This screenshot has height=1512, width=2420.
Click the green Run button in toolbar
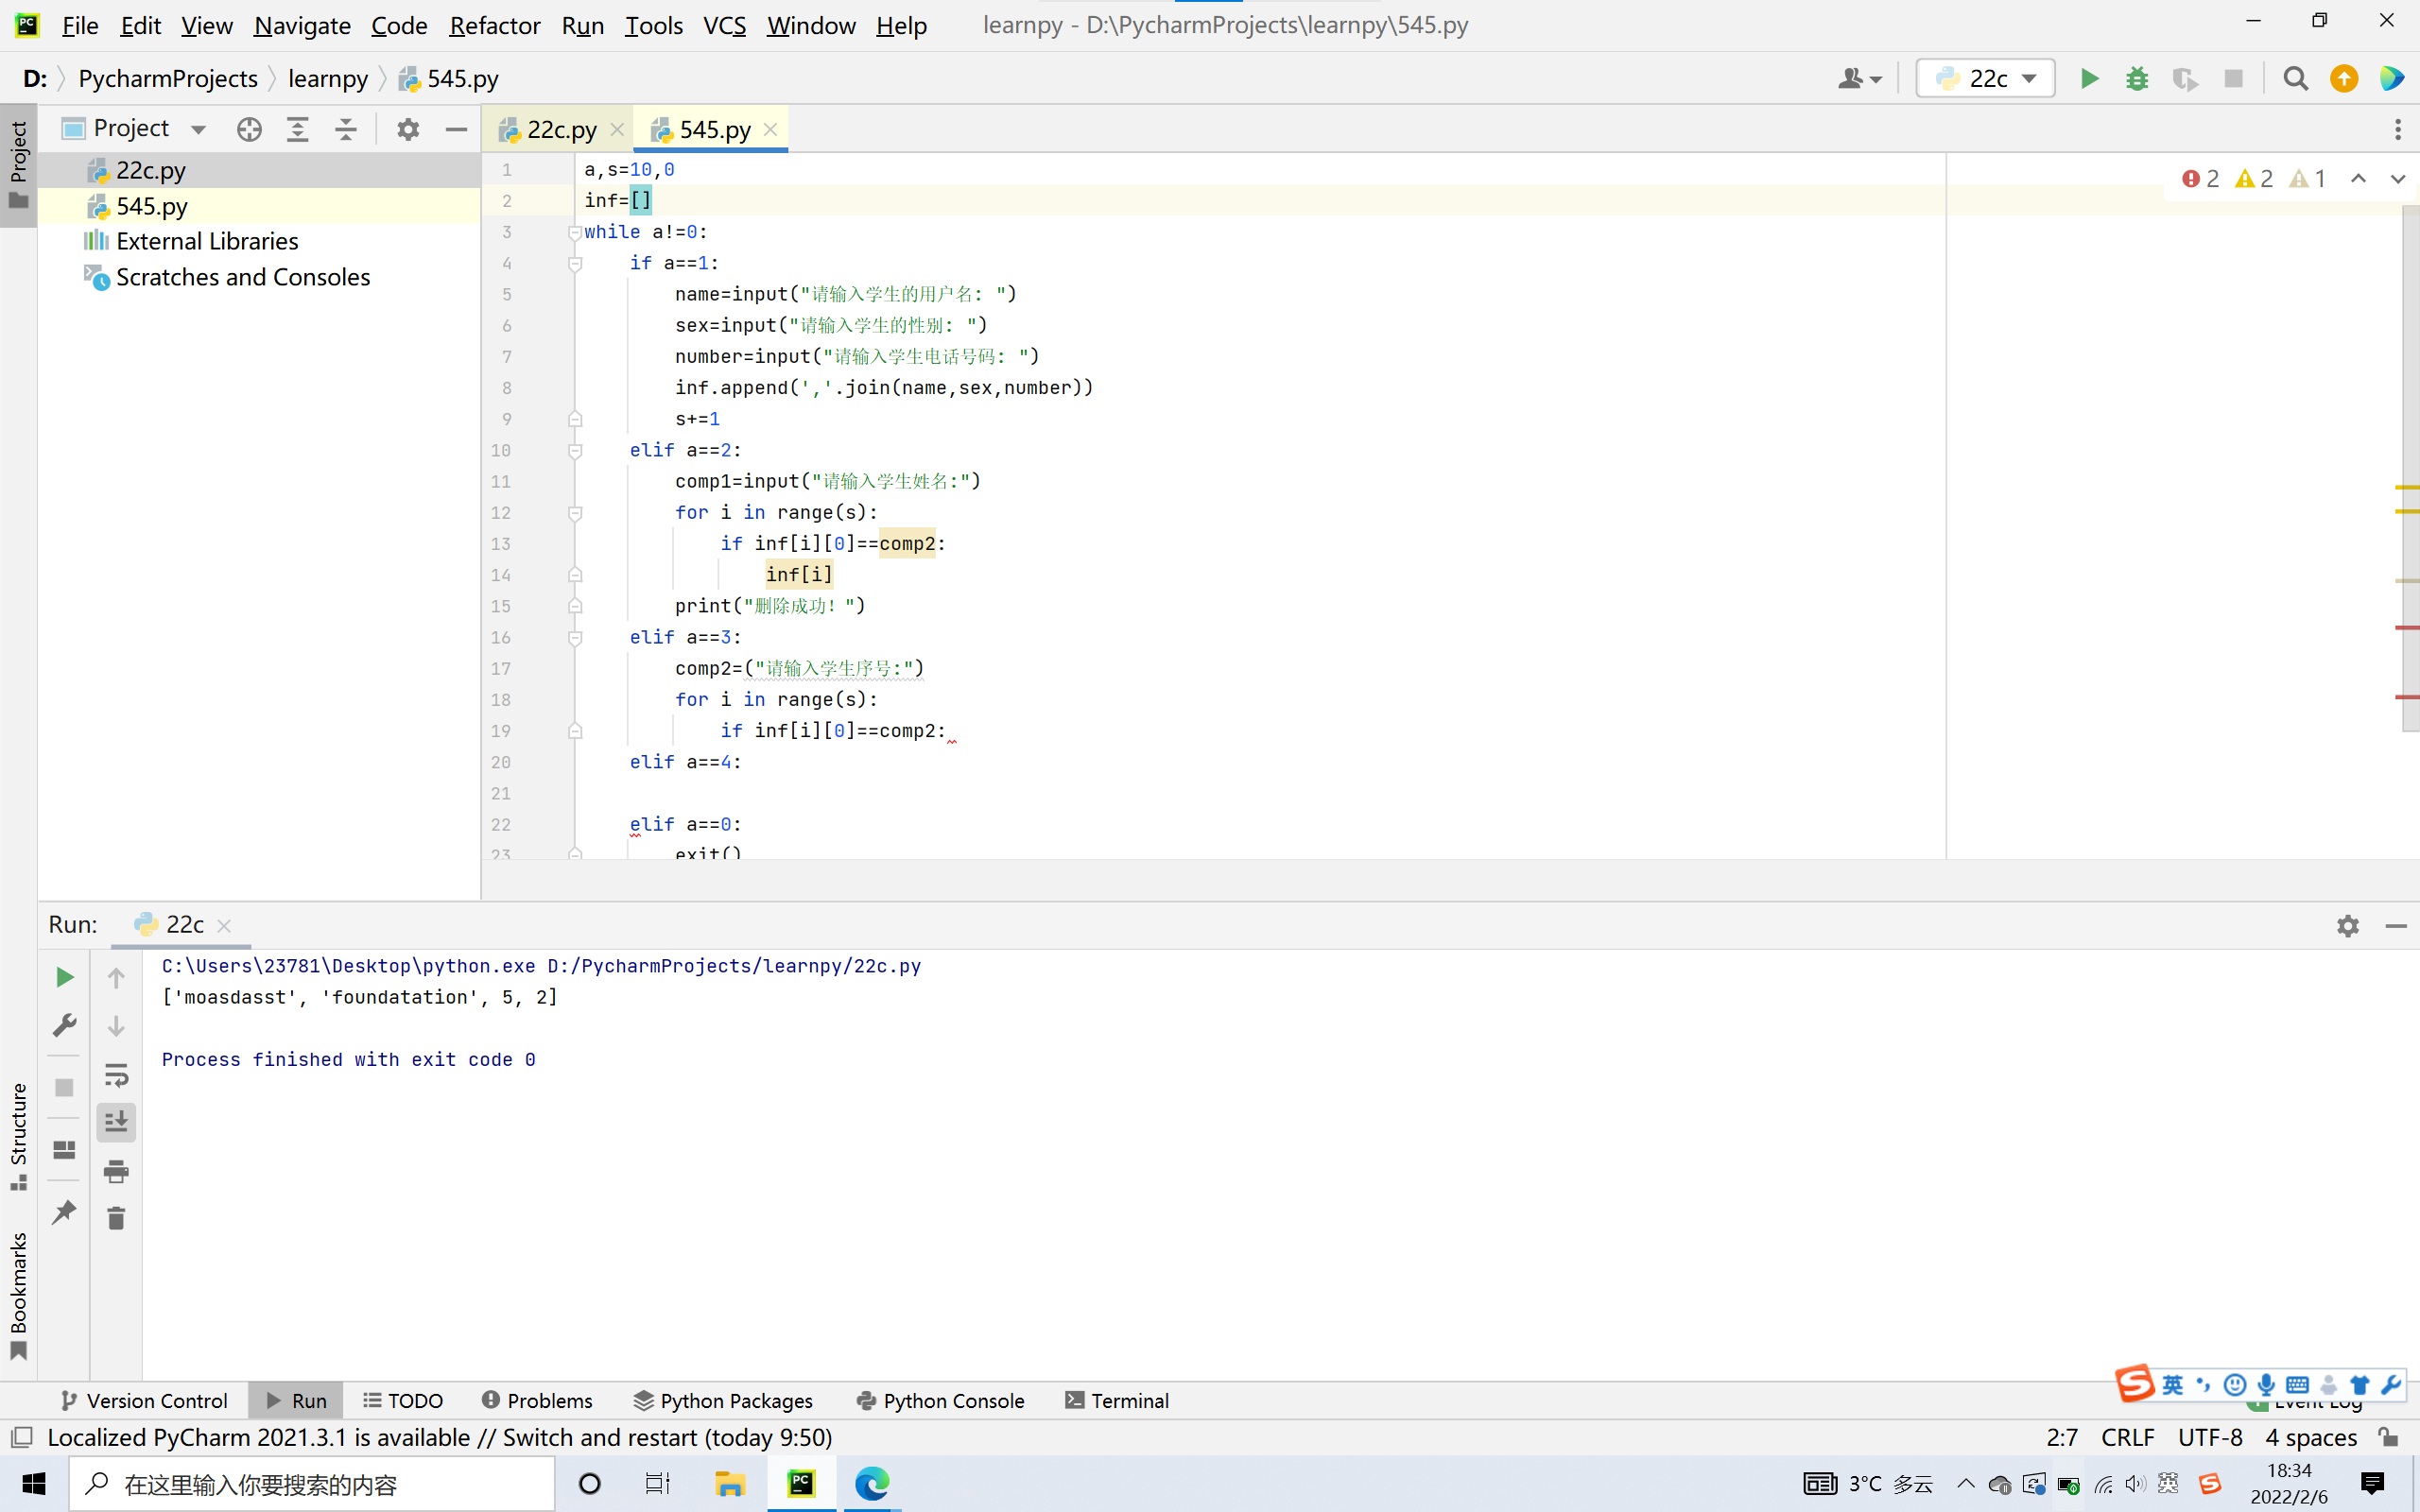(x=2089, y=79)
